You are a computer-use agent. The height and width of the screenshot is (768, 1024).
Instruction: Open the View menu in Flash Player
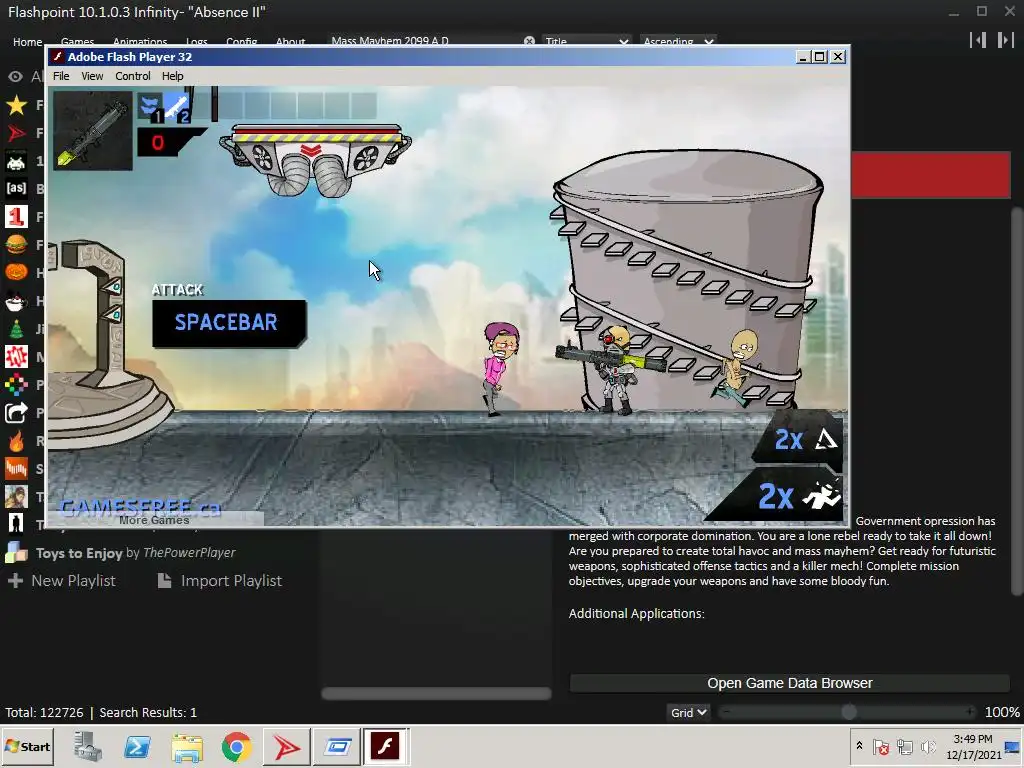(x=92, y=76)
